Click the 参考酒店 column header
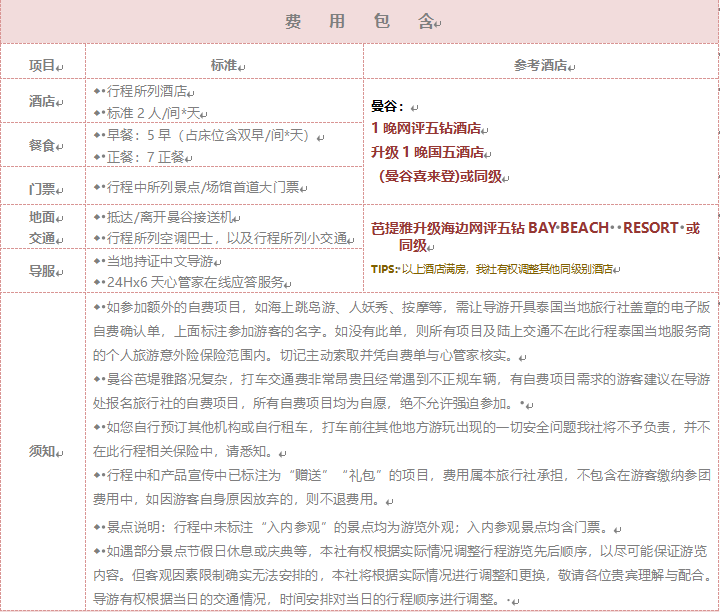Image resolution: width=720 pixels, height=612 pixels. [540, 65]
